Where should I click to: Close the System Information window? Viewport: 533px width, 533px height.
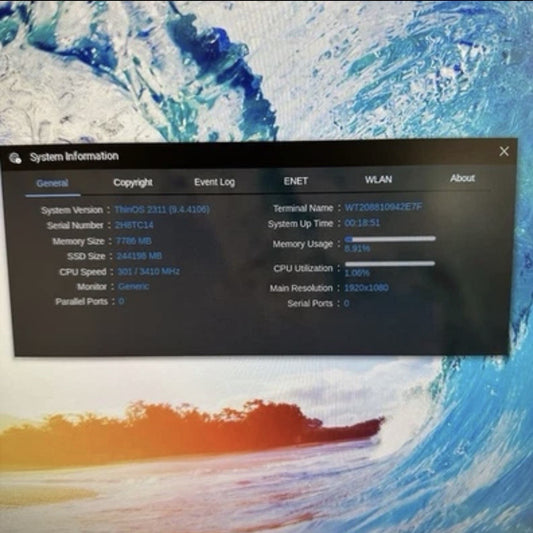[x=504, y=151]
